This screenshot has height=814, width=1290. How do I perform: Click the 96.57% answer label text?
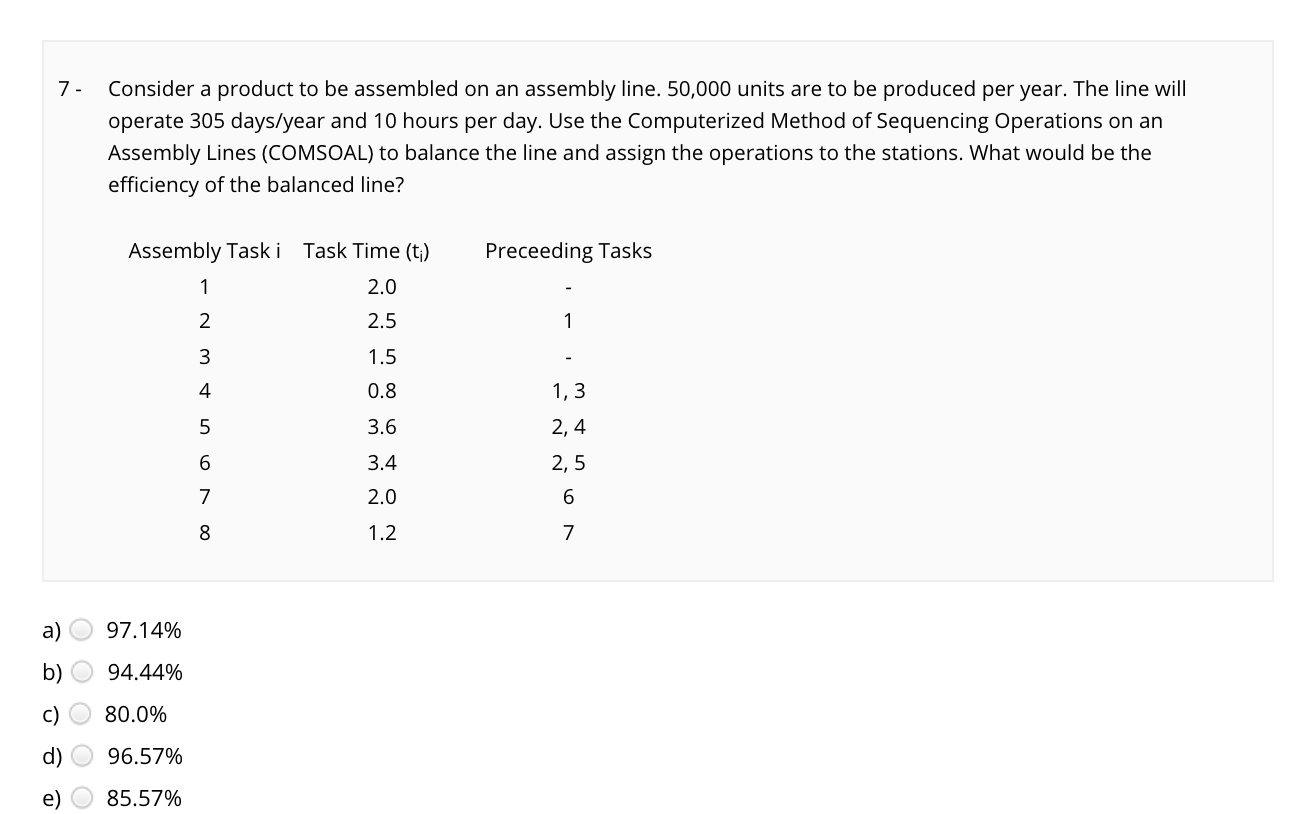pos(144,756)
